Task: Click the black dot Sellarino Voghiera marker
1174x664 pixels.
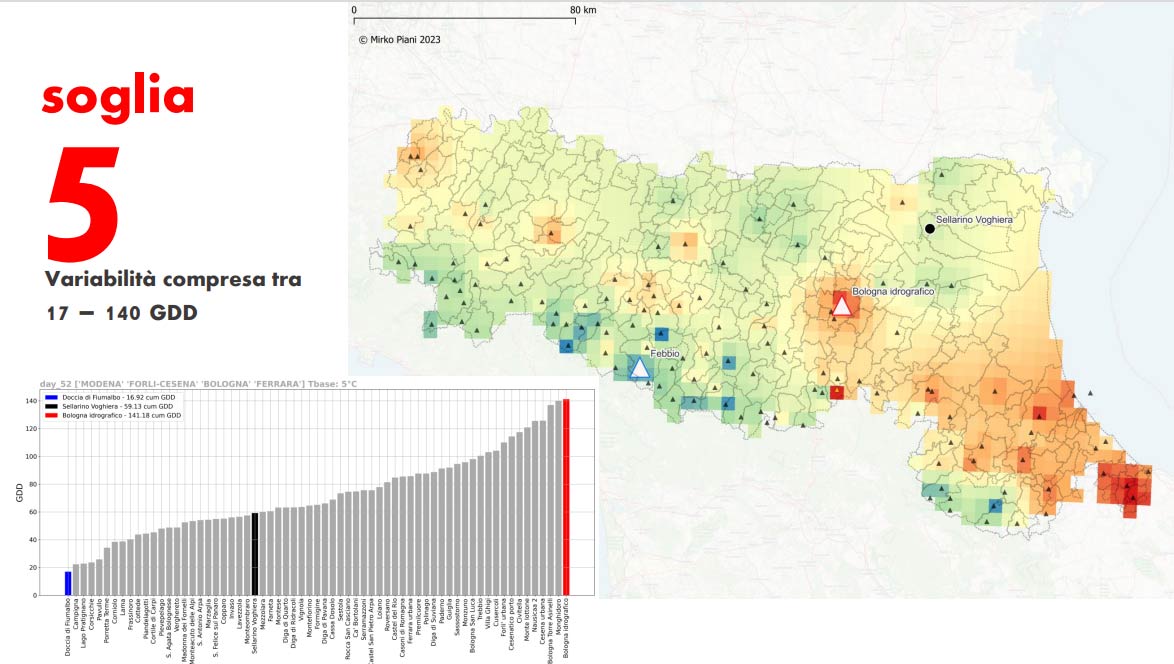Action: coord(930,229)
